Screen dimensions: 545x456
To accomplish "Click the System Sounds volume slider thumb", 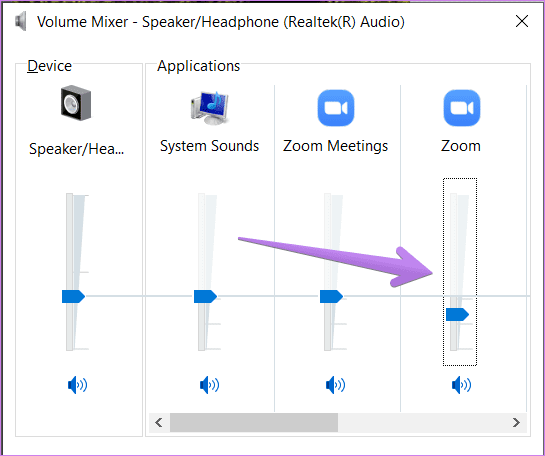I will click(205, 296).
